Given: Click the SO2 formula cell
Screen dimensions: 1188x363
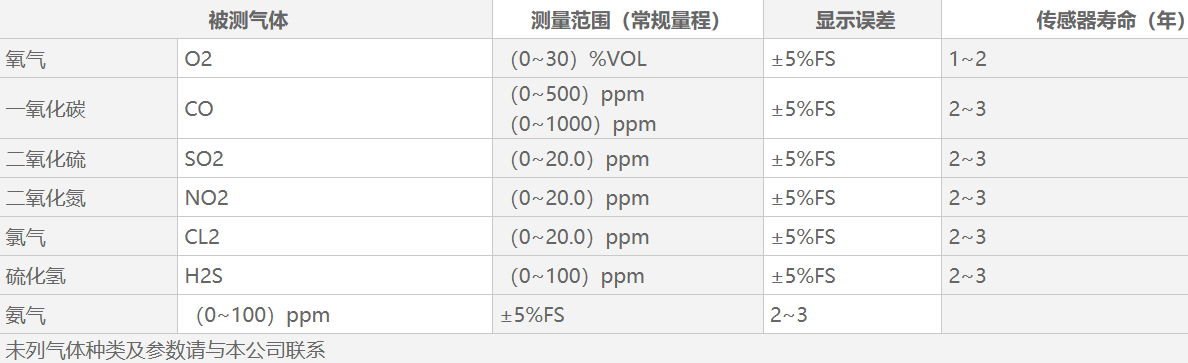Looking at the screenshot, I should coord(335,158).
